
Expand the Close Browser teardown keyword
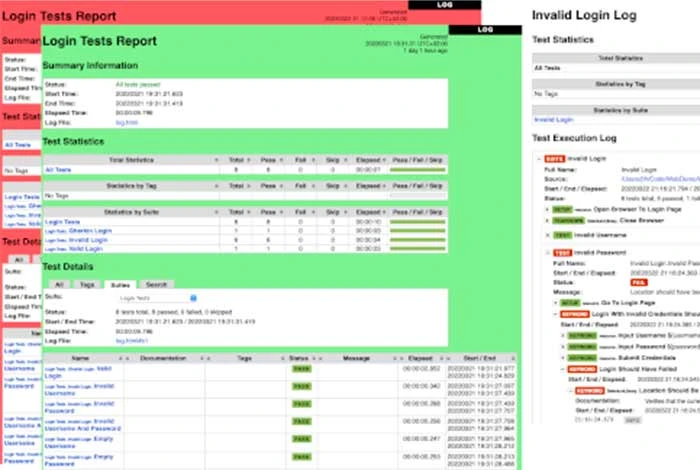(547, 220)
